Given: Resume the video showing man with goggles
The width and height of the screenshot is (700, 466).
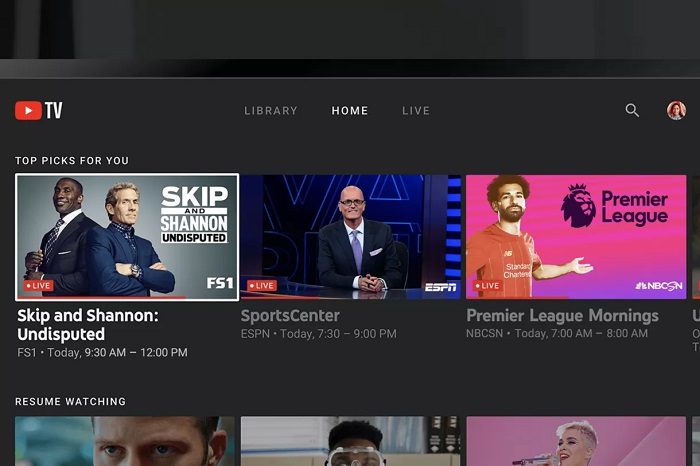Looking at the screenshot, I should tap(350, 441).
